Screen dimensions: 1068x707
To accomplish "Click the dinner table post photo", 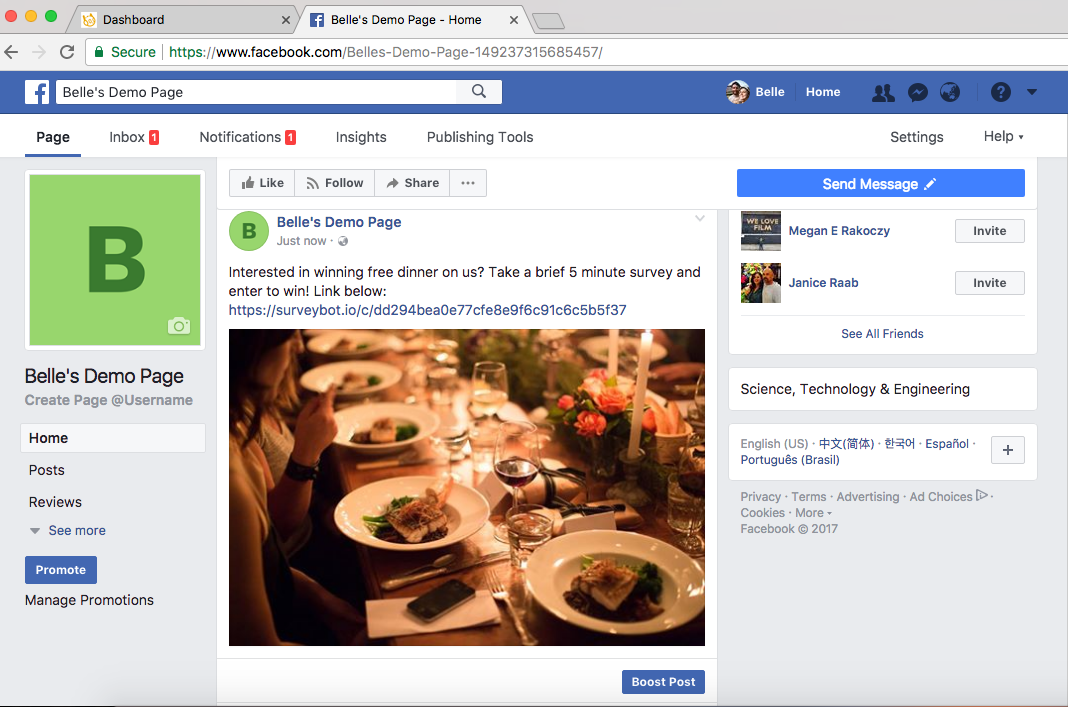I will (467, 487).
